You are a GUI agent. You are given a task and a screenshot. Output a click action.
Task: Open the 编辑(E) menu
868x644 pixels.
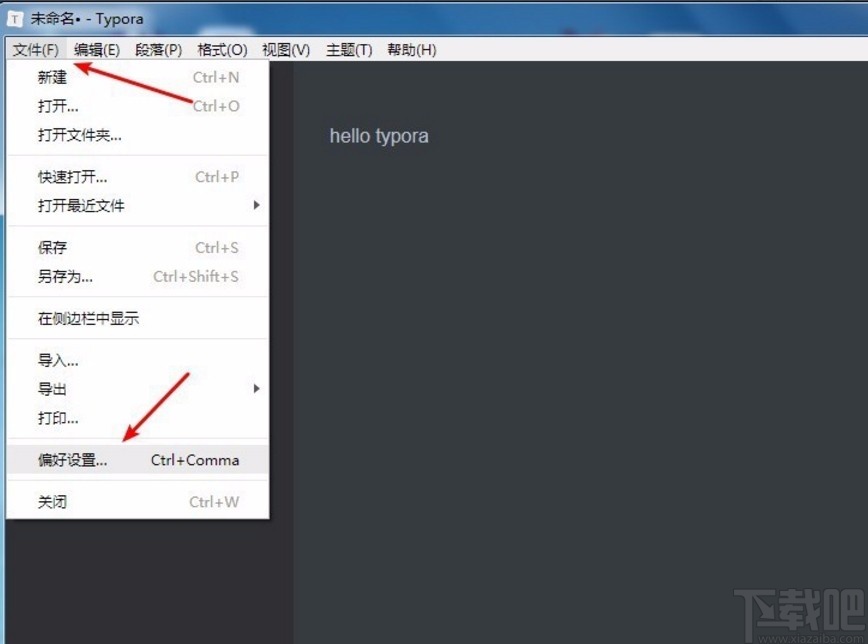(96, 49)
